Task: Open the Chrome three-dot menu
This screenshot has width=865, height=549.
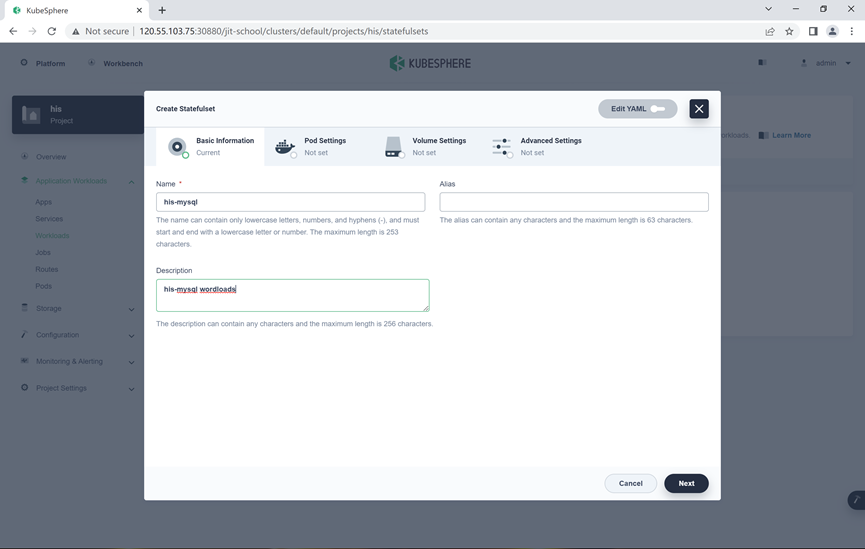Action: click(x=852, y=31)
